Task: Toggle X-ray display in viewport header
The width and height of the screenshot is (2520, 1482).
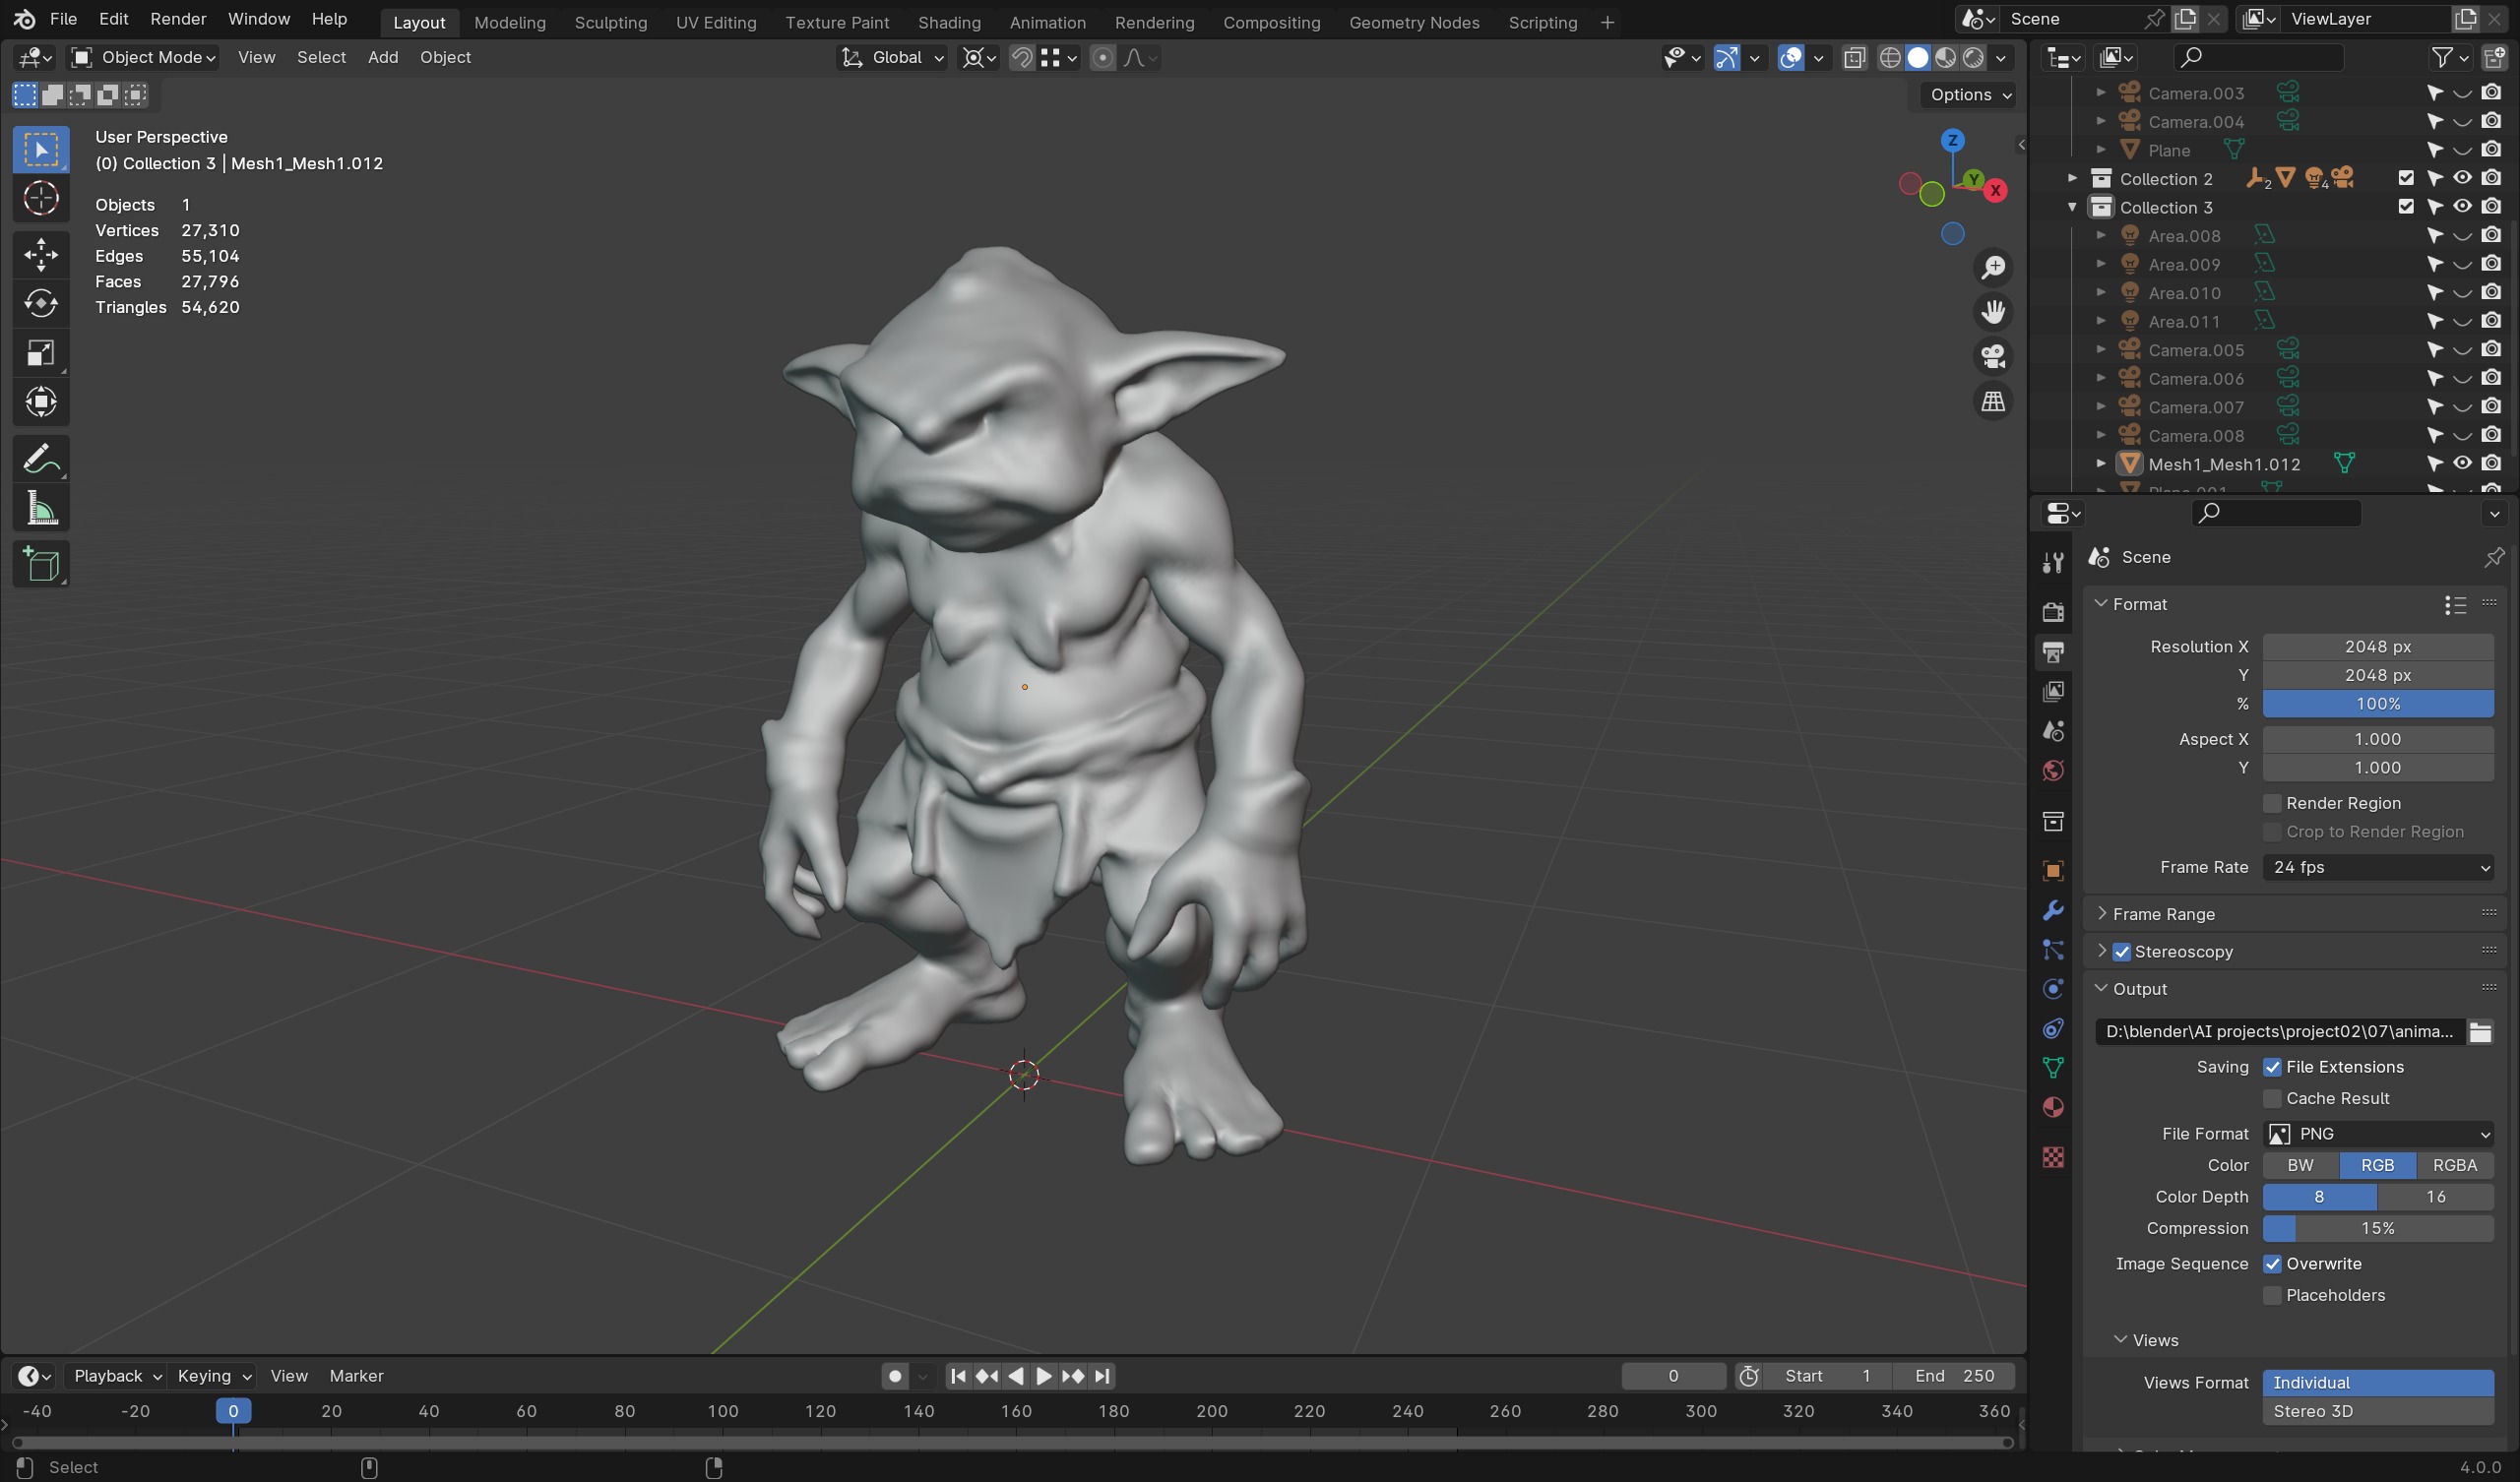Action: (x=1854, y=57)
